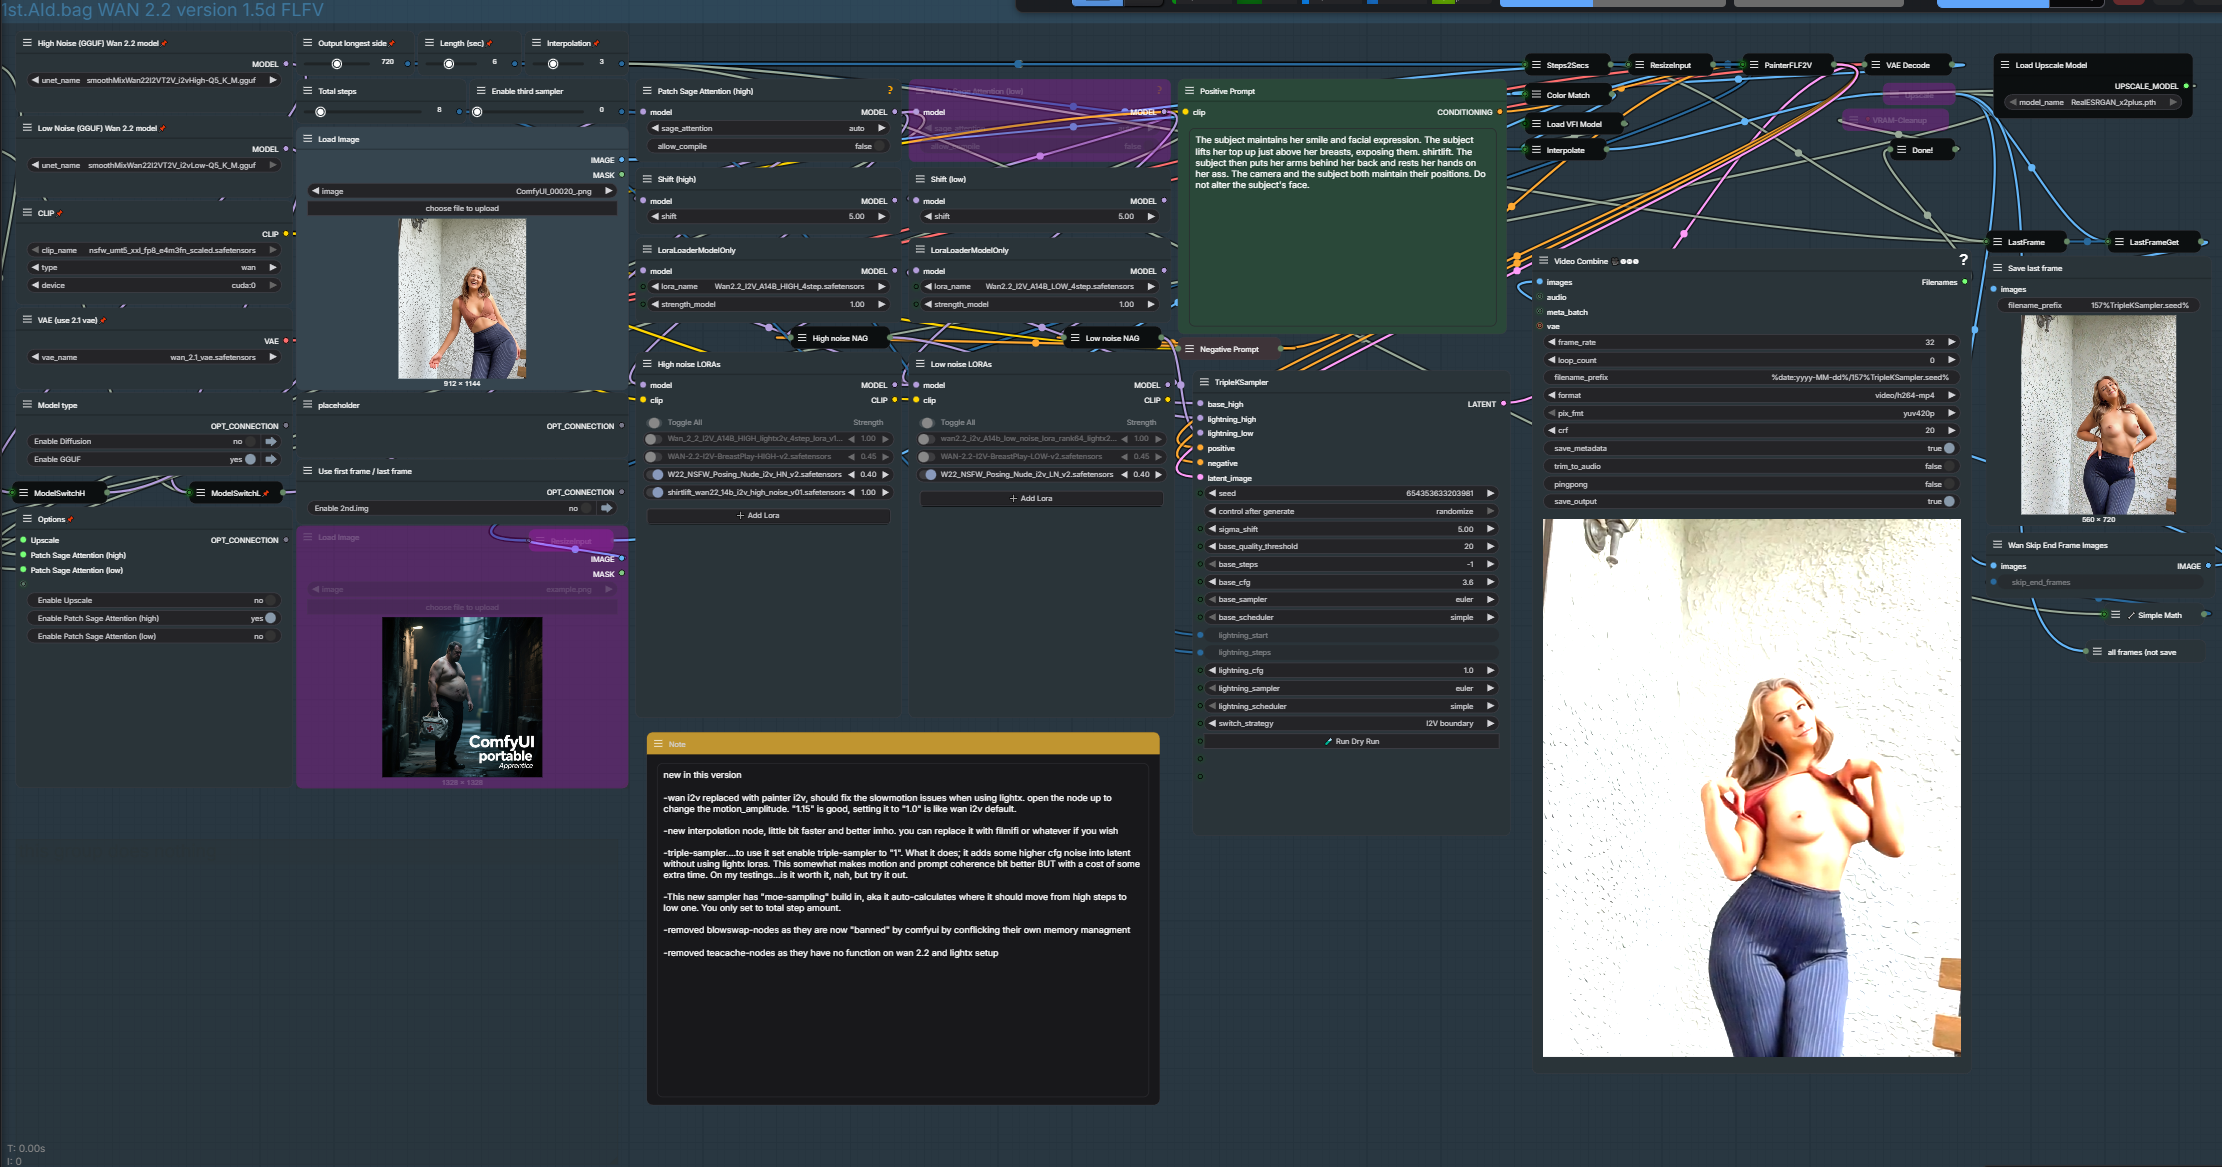Click the TripleKSampler node menu icon
The height and width of the screenshot is (1167, 2222).
[x=1204, y=382]
